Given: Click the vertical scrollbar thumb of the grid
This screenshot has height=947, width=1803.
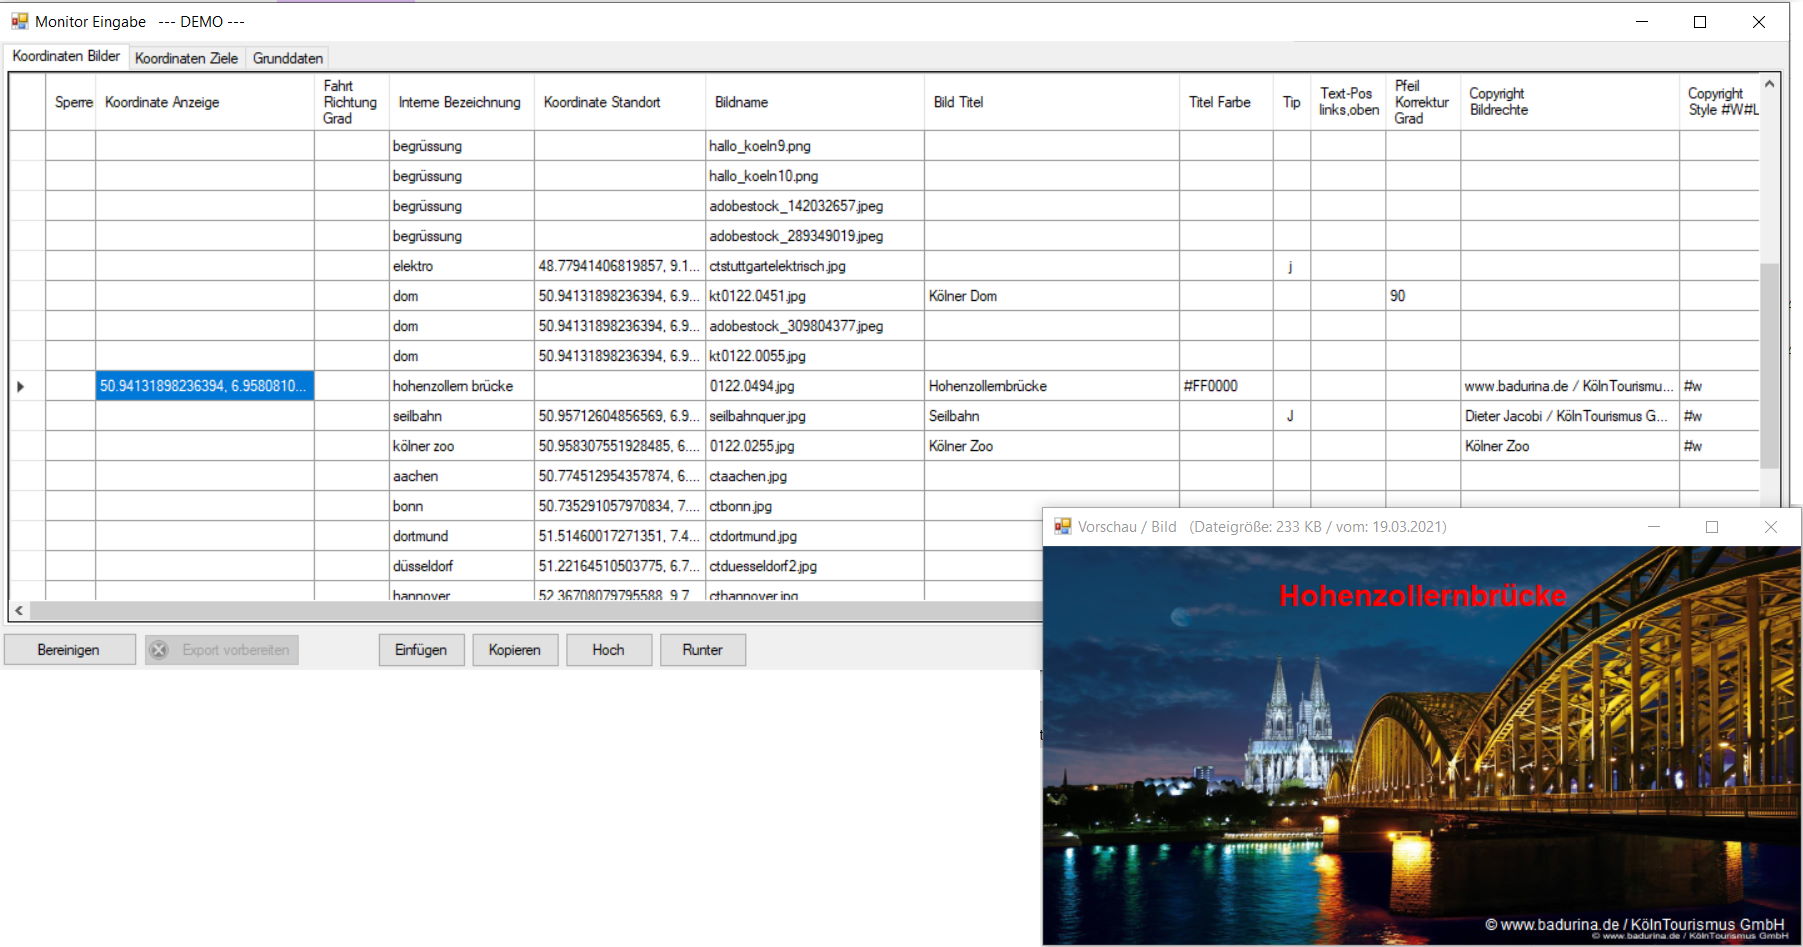Looking at the screenshot, I should pos(1768,365).
